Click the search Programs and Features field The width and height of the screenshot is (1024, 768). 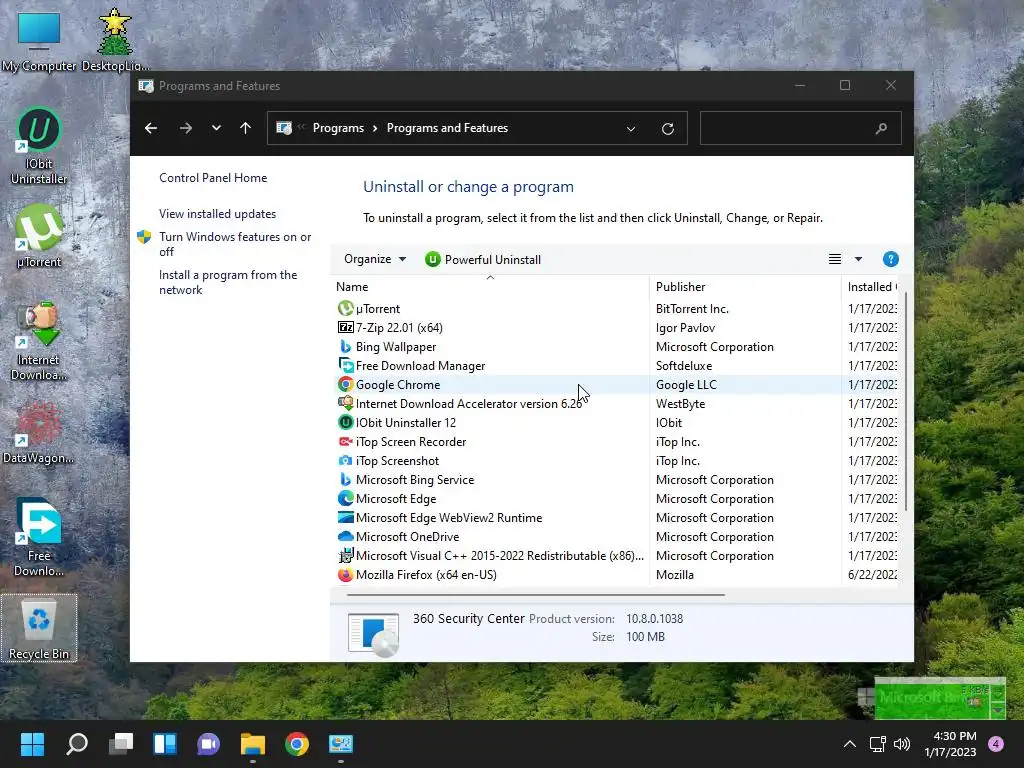(801, 128)
